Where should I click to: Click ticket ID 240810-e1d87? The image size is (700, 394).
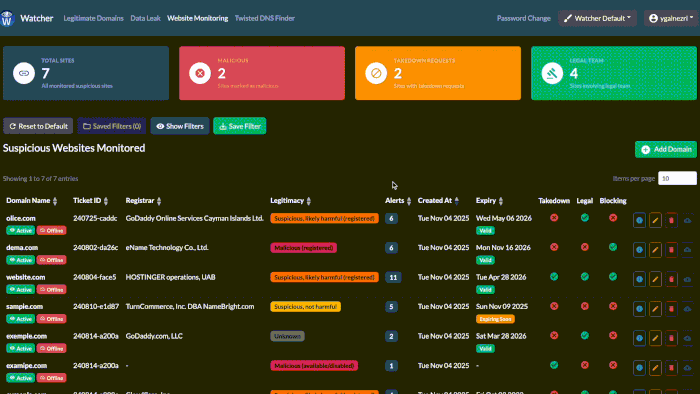point(96,307)
